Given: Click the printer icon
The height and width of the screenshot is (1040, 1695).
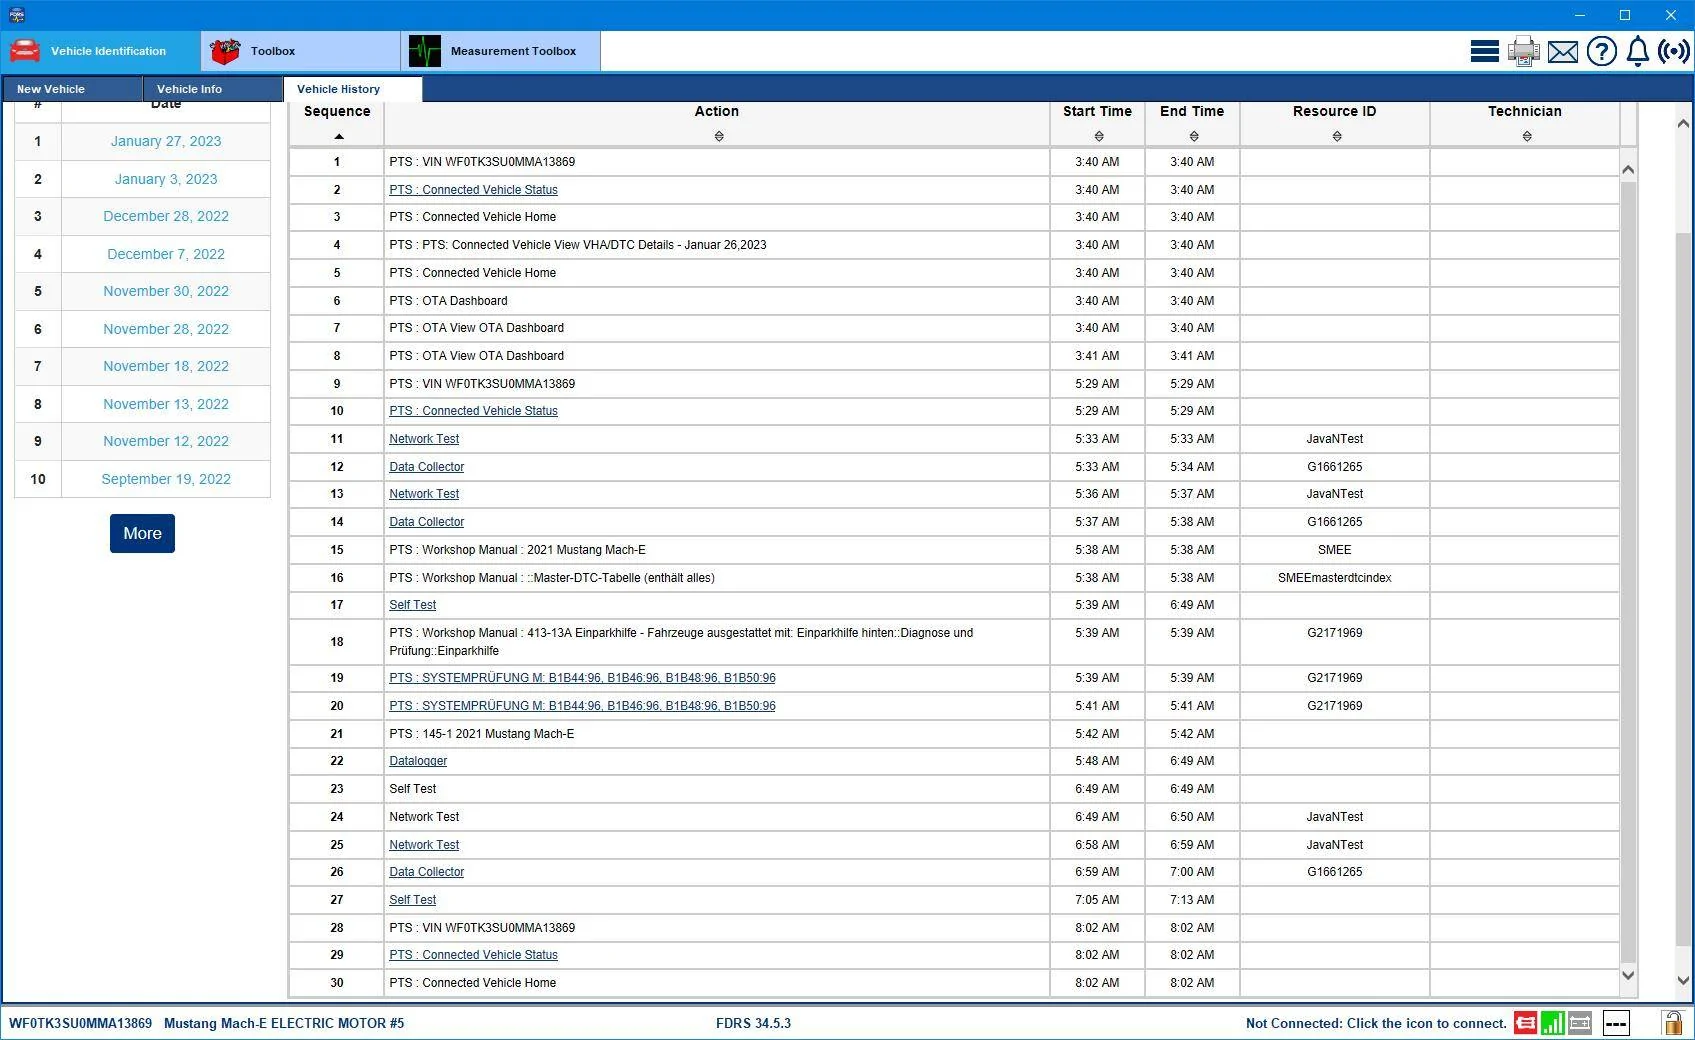Looking at the screenshot, I should coord(1523,51).
